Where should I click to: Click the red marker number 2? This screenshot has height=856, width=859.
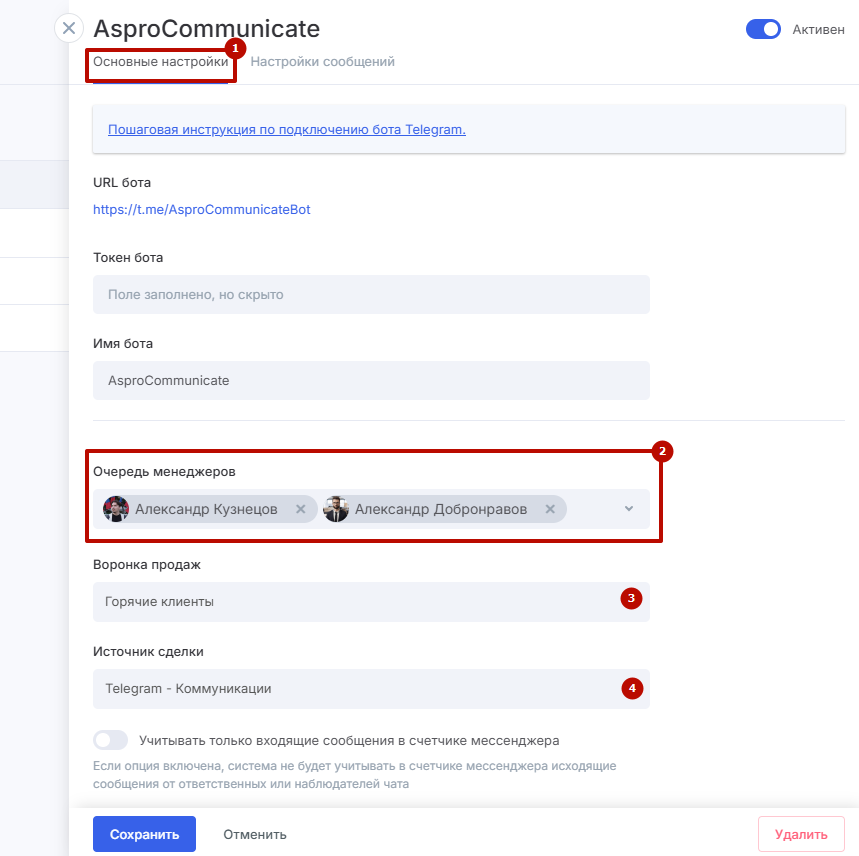(x=662, y=451)
